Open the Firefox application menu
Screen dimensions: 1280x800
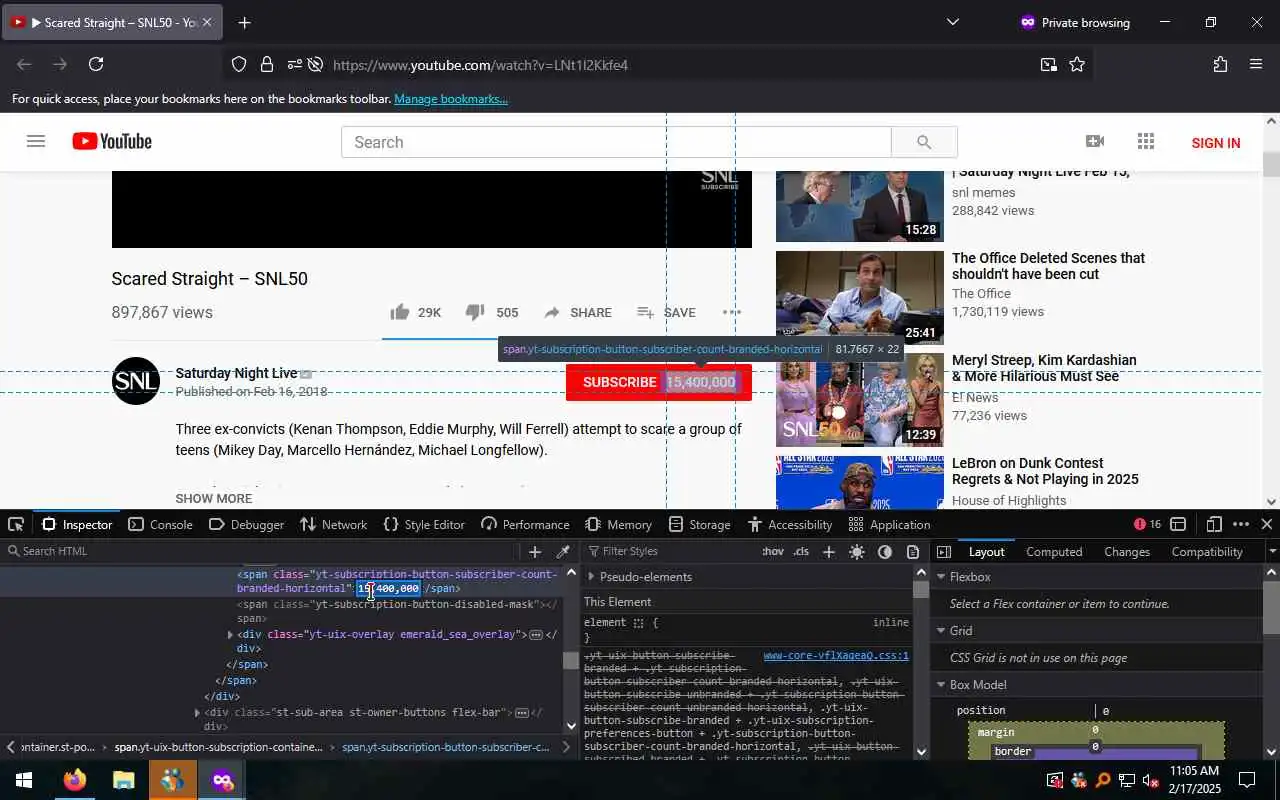(1256, 65)
